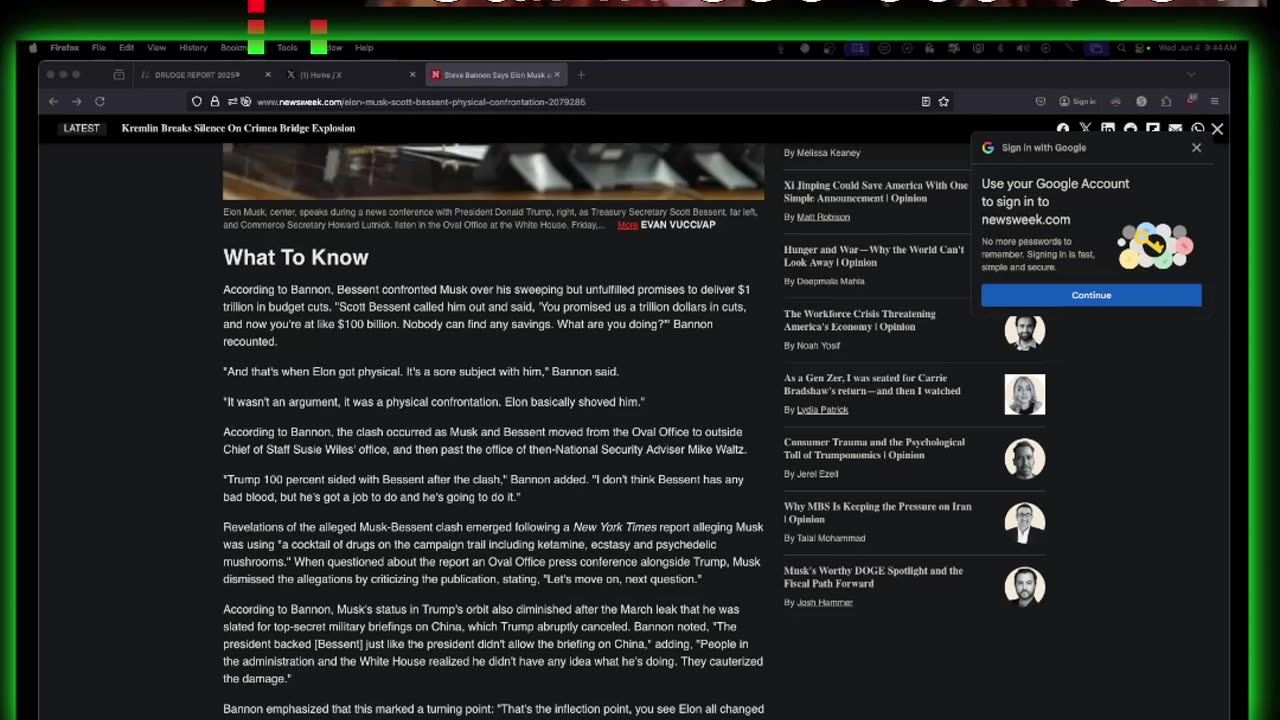Open The Workforce Crisis Threatening America's Economy

860,320
